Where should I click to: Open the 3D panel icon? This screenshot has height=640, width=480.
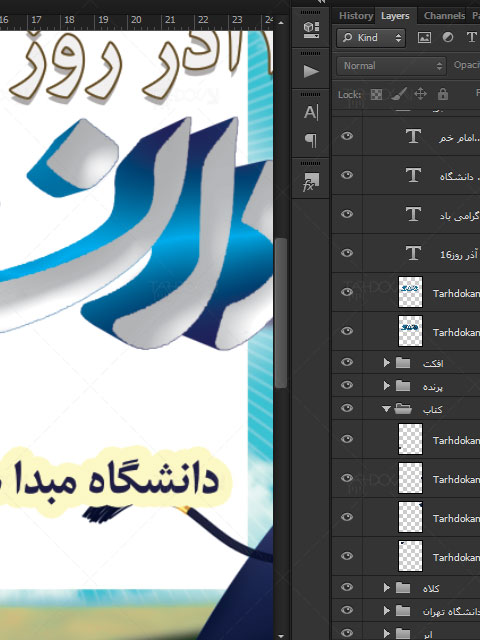[x=311, y=30]
